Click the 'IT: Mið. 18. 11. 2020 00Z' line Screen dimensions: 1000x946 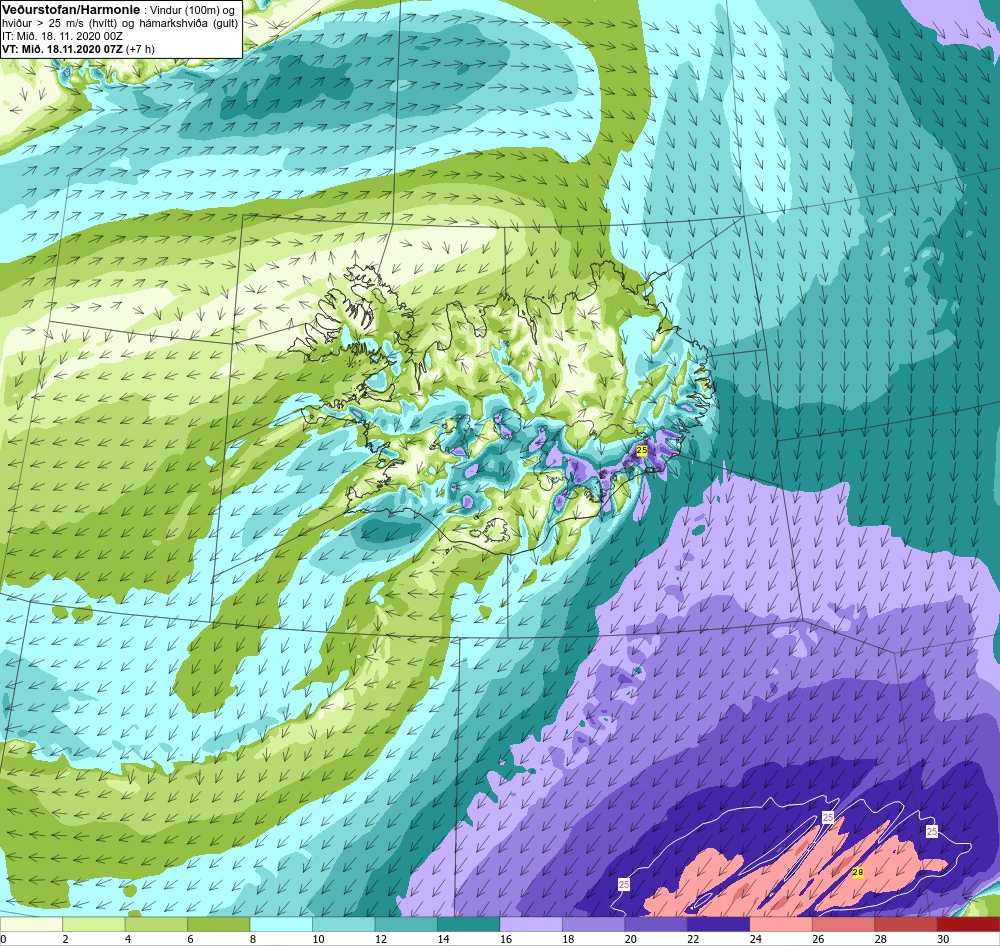coord(62,36)
